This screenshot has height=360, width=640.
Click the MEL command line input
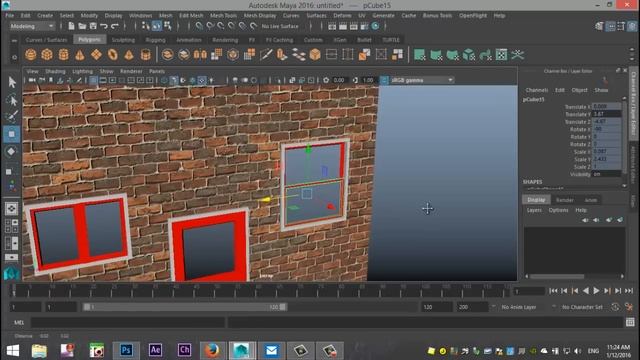click(x=127, y=322)
